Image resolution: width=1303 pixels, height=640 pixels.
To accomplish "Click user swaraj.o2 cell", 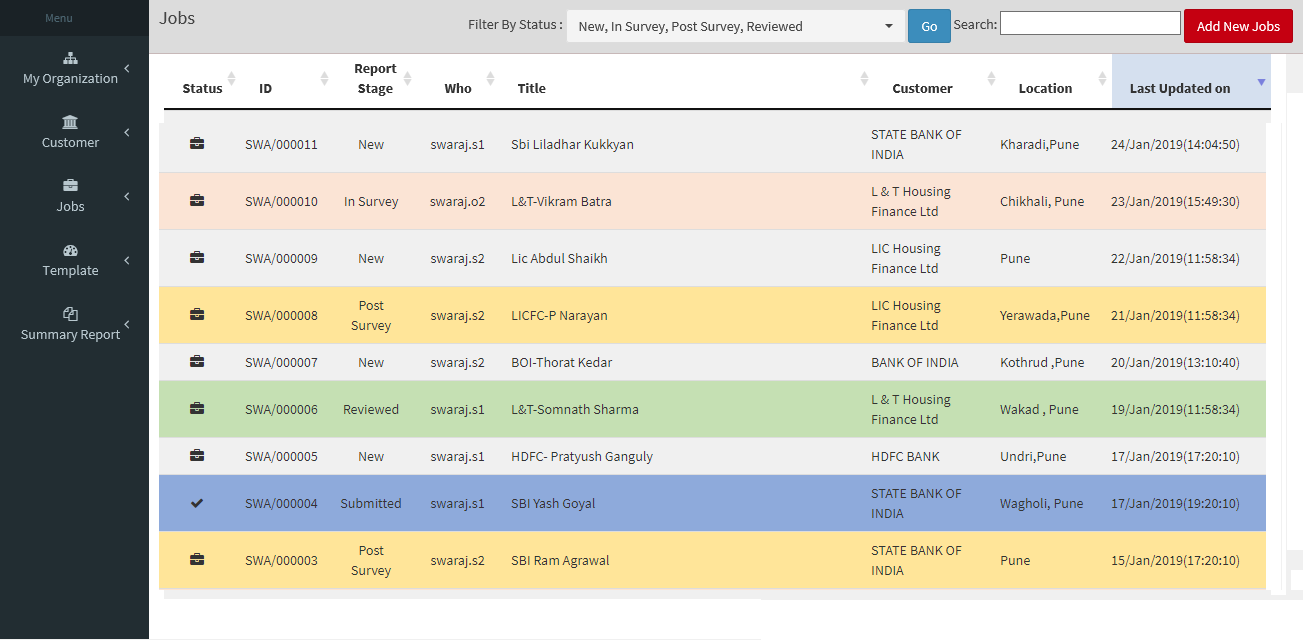I will pyautogui.click(x=458, y=201).
